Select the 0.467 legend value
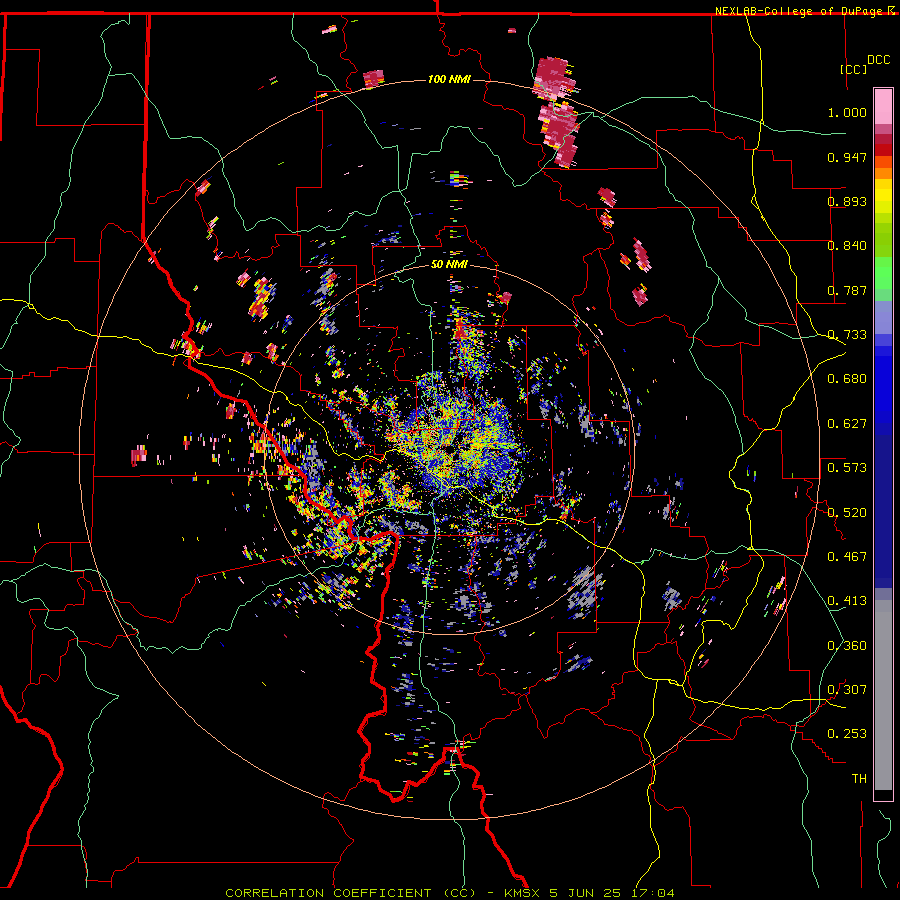 tap(847, 557)
